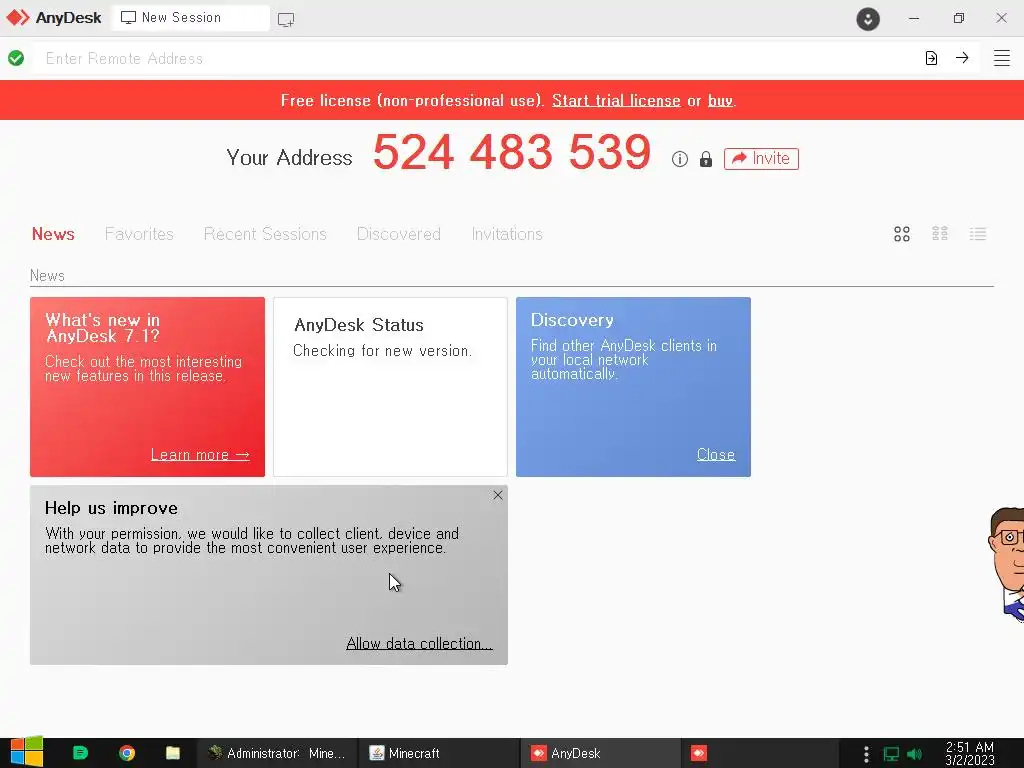Open the file transfer browse icon
Viewport: 1024px width, 768px height.
tap(931, 58)
